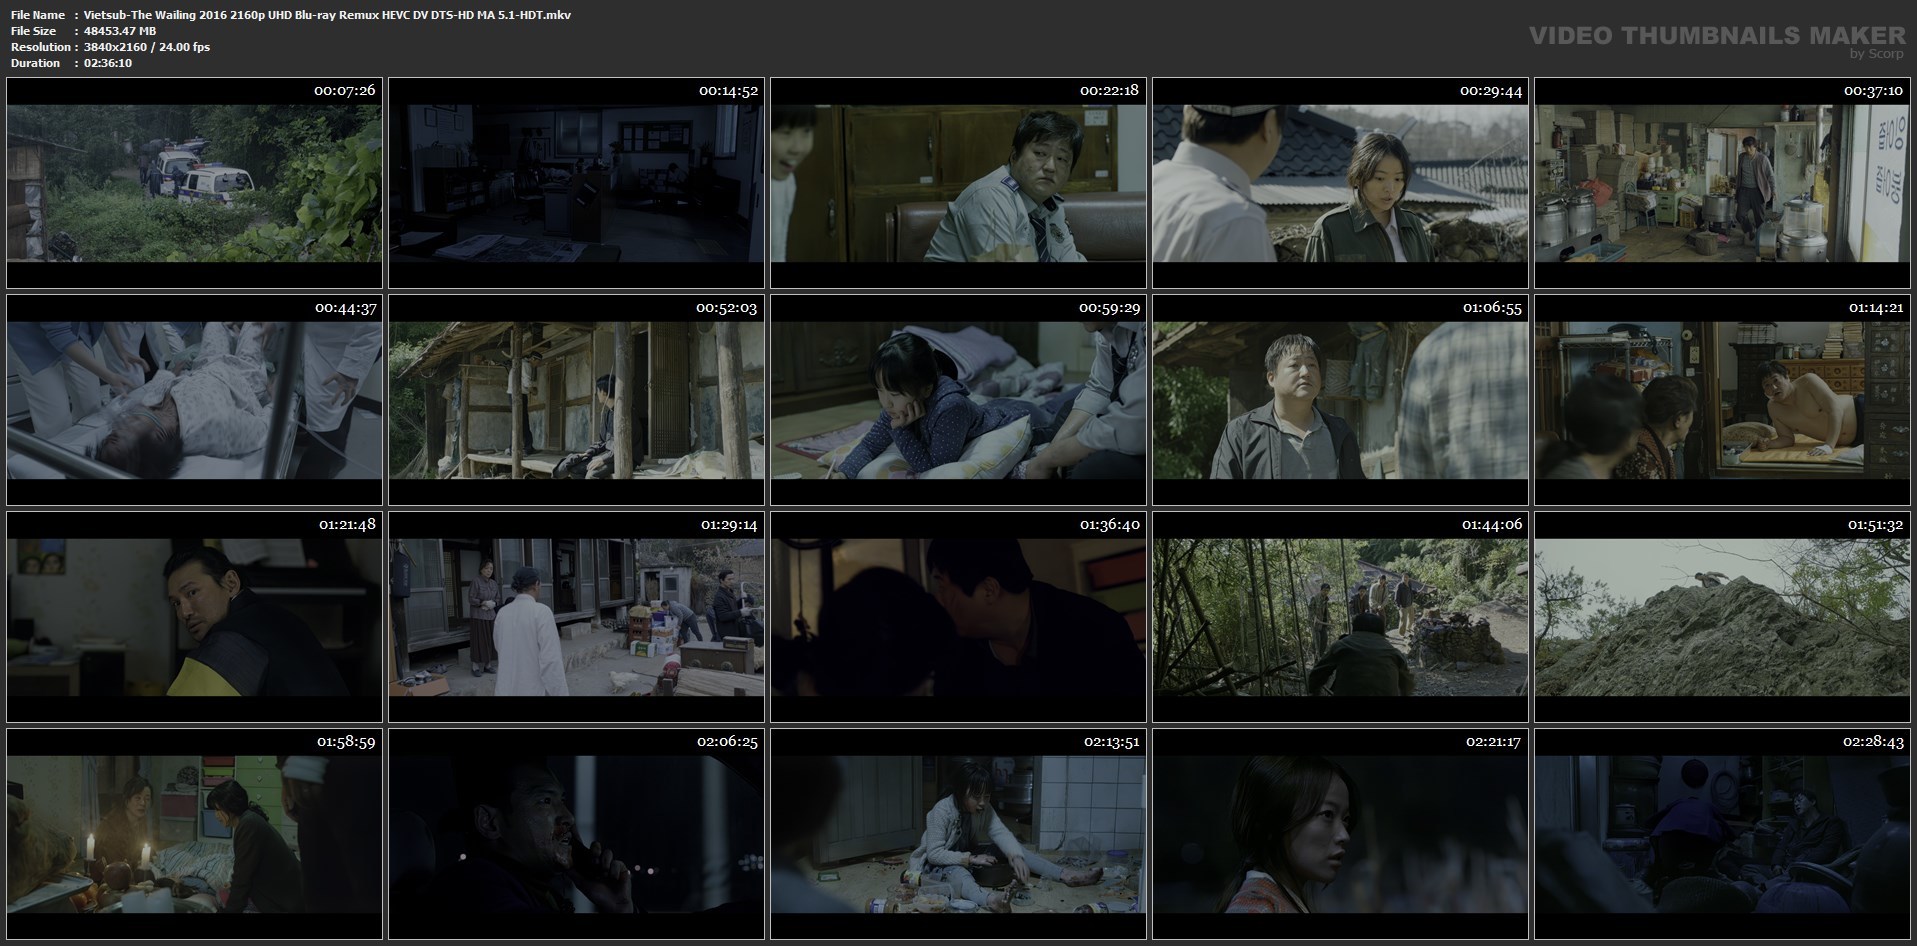Select the rocky hill frame 01:51:32

[x=1722, y=617]
